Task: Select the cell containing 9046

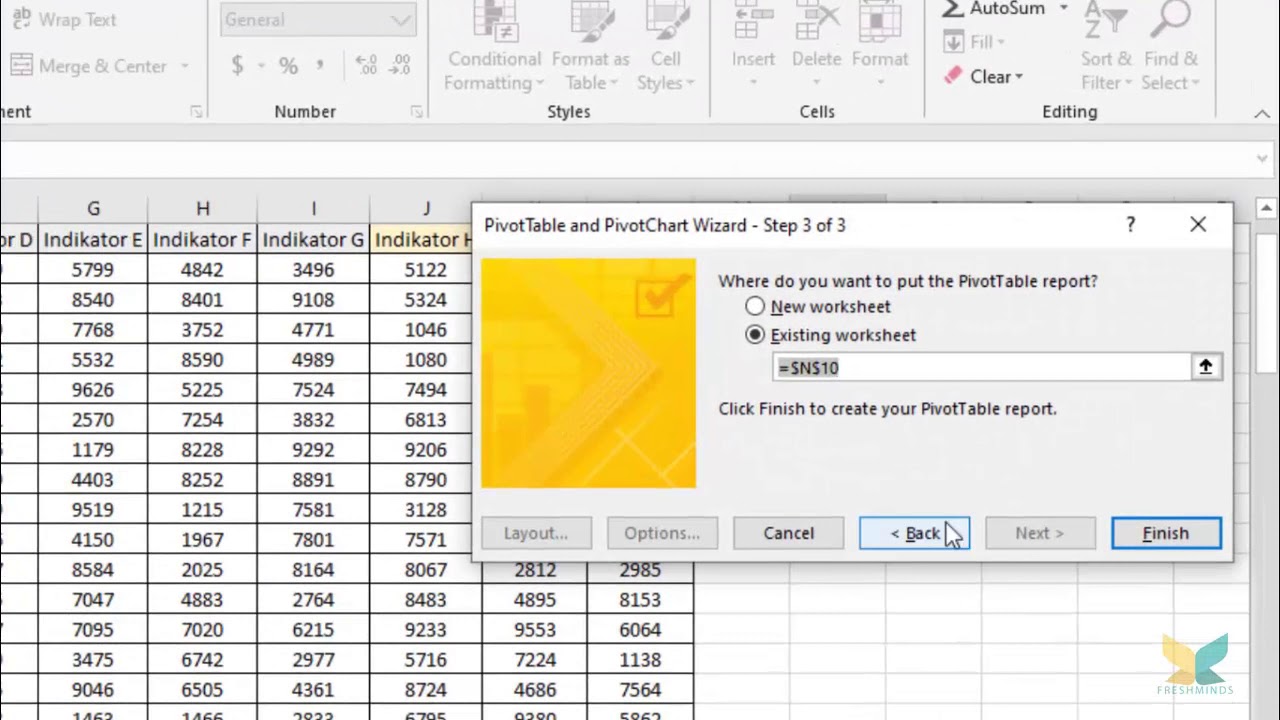Action: point(93,689)
